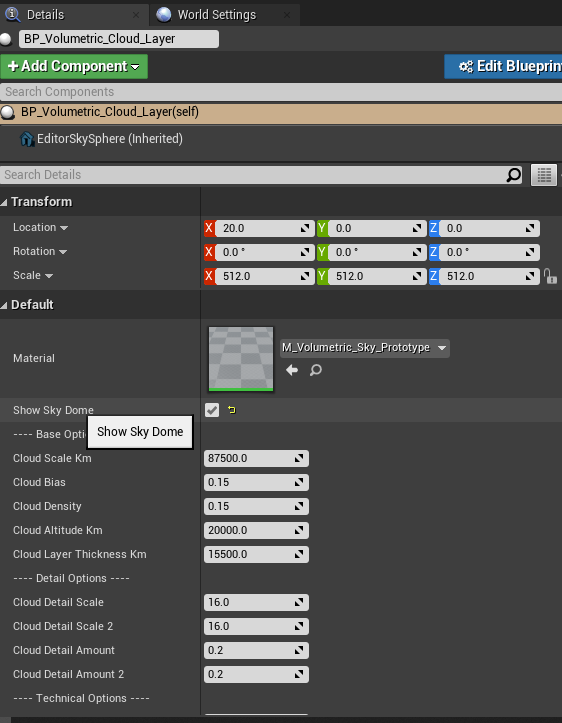Use selected asset arrow for Material
The width and height of the screenshot is (562, 723).
click(292, 370)
